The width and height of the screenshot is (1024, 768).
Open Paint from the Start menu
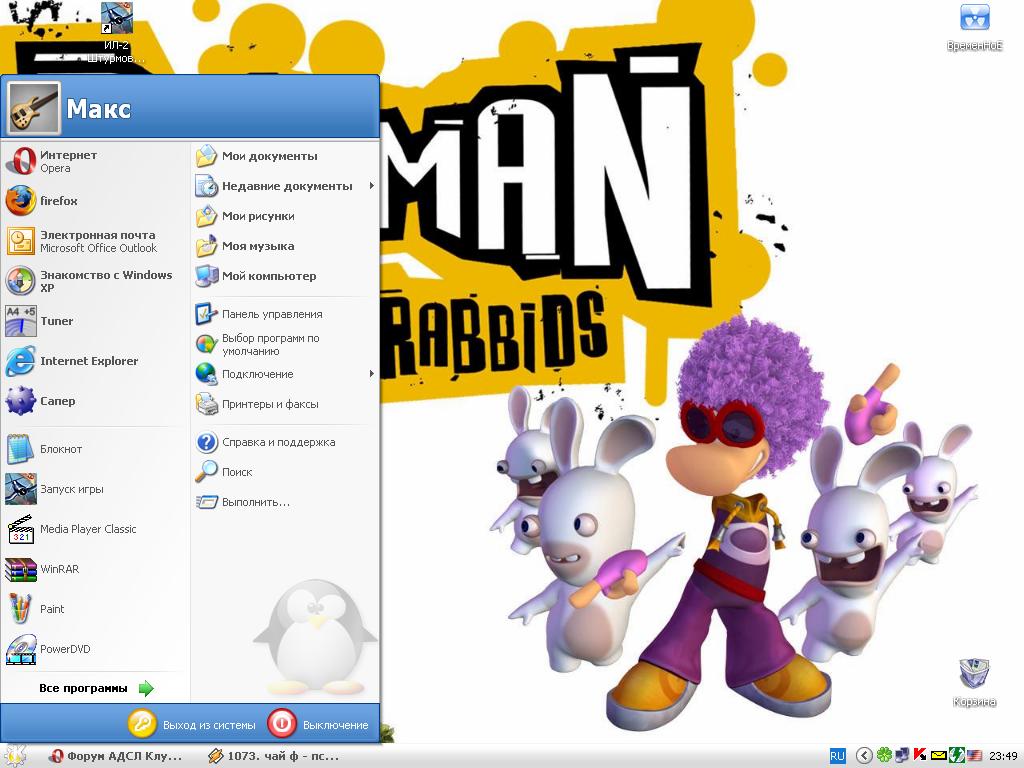click(x=95, y=609)
